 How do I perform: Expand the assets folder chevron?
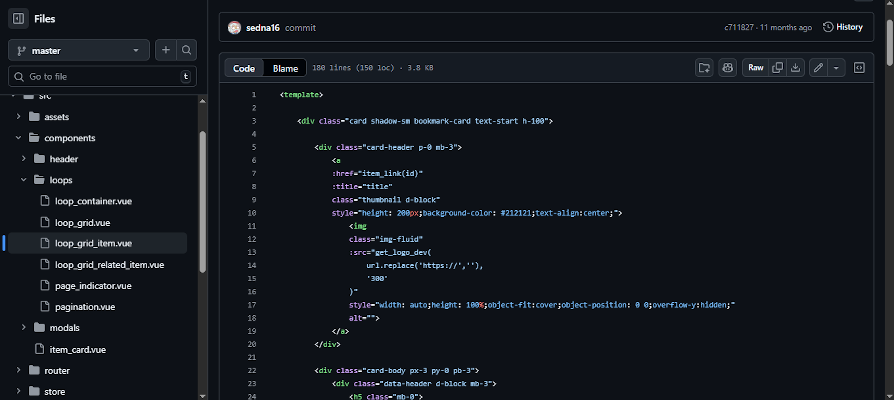point(18,117)
